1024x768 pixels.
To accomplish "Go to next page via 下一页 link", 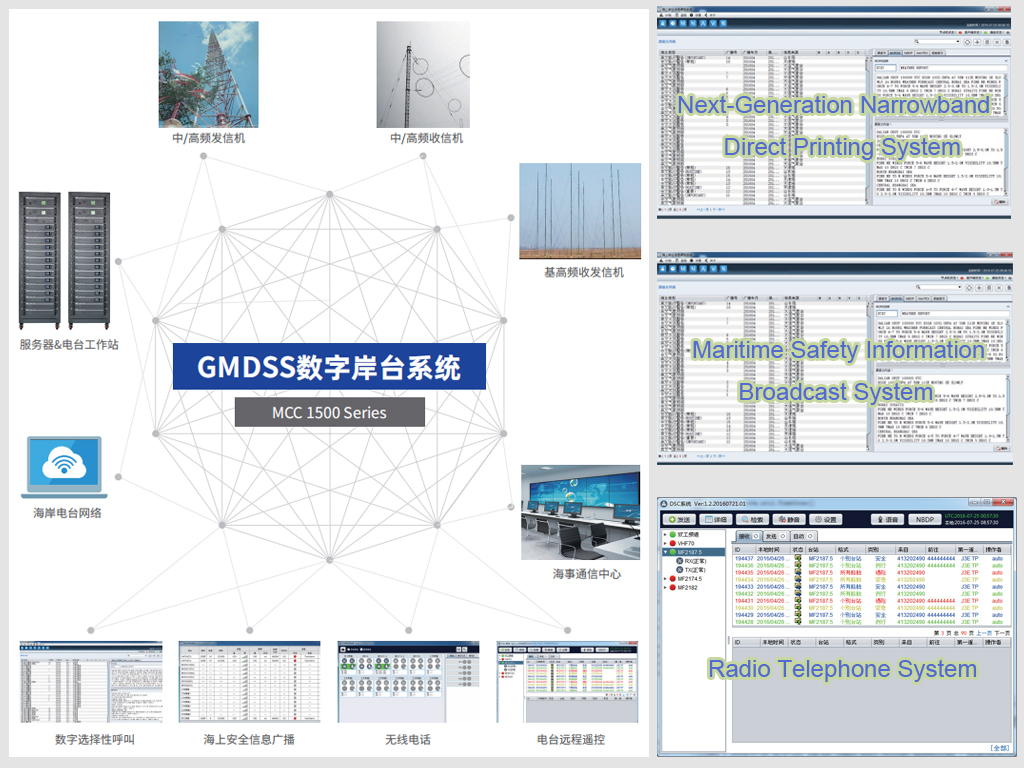I will pos(1002,633).
